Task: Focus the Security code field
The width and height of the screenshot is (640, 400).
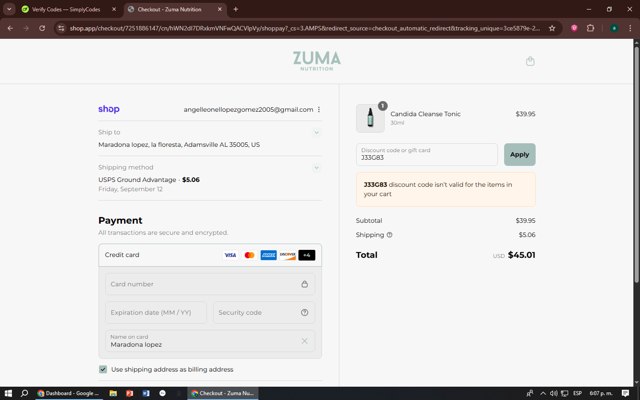Action: (x=264, y=312)
